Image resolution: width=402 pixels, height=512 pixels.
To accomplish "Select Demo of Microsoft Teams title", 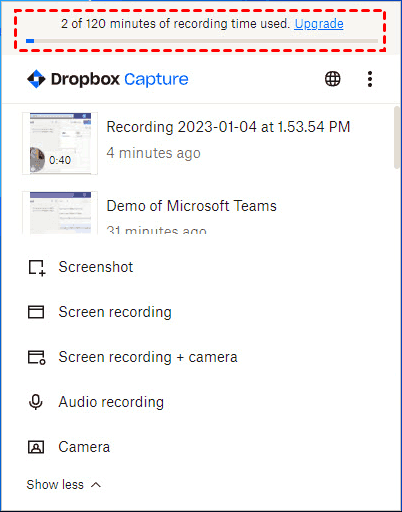I will click(x=191, y=206).
